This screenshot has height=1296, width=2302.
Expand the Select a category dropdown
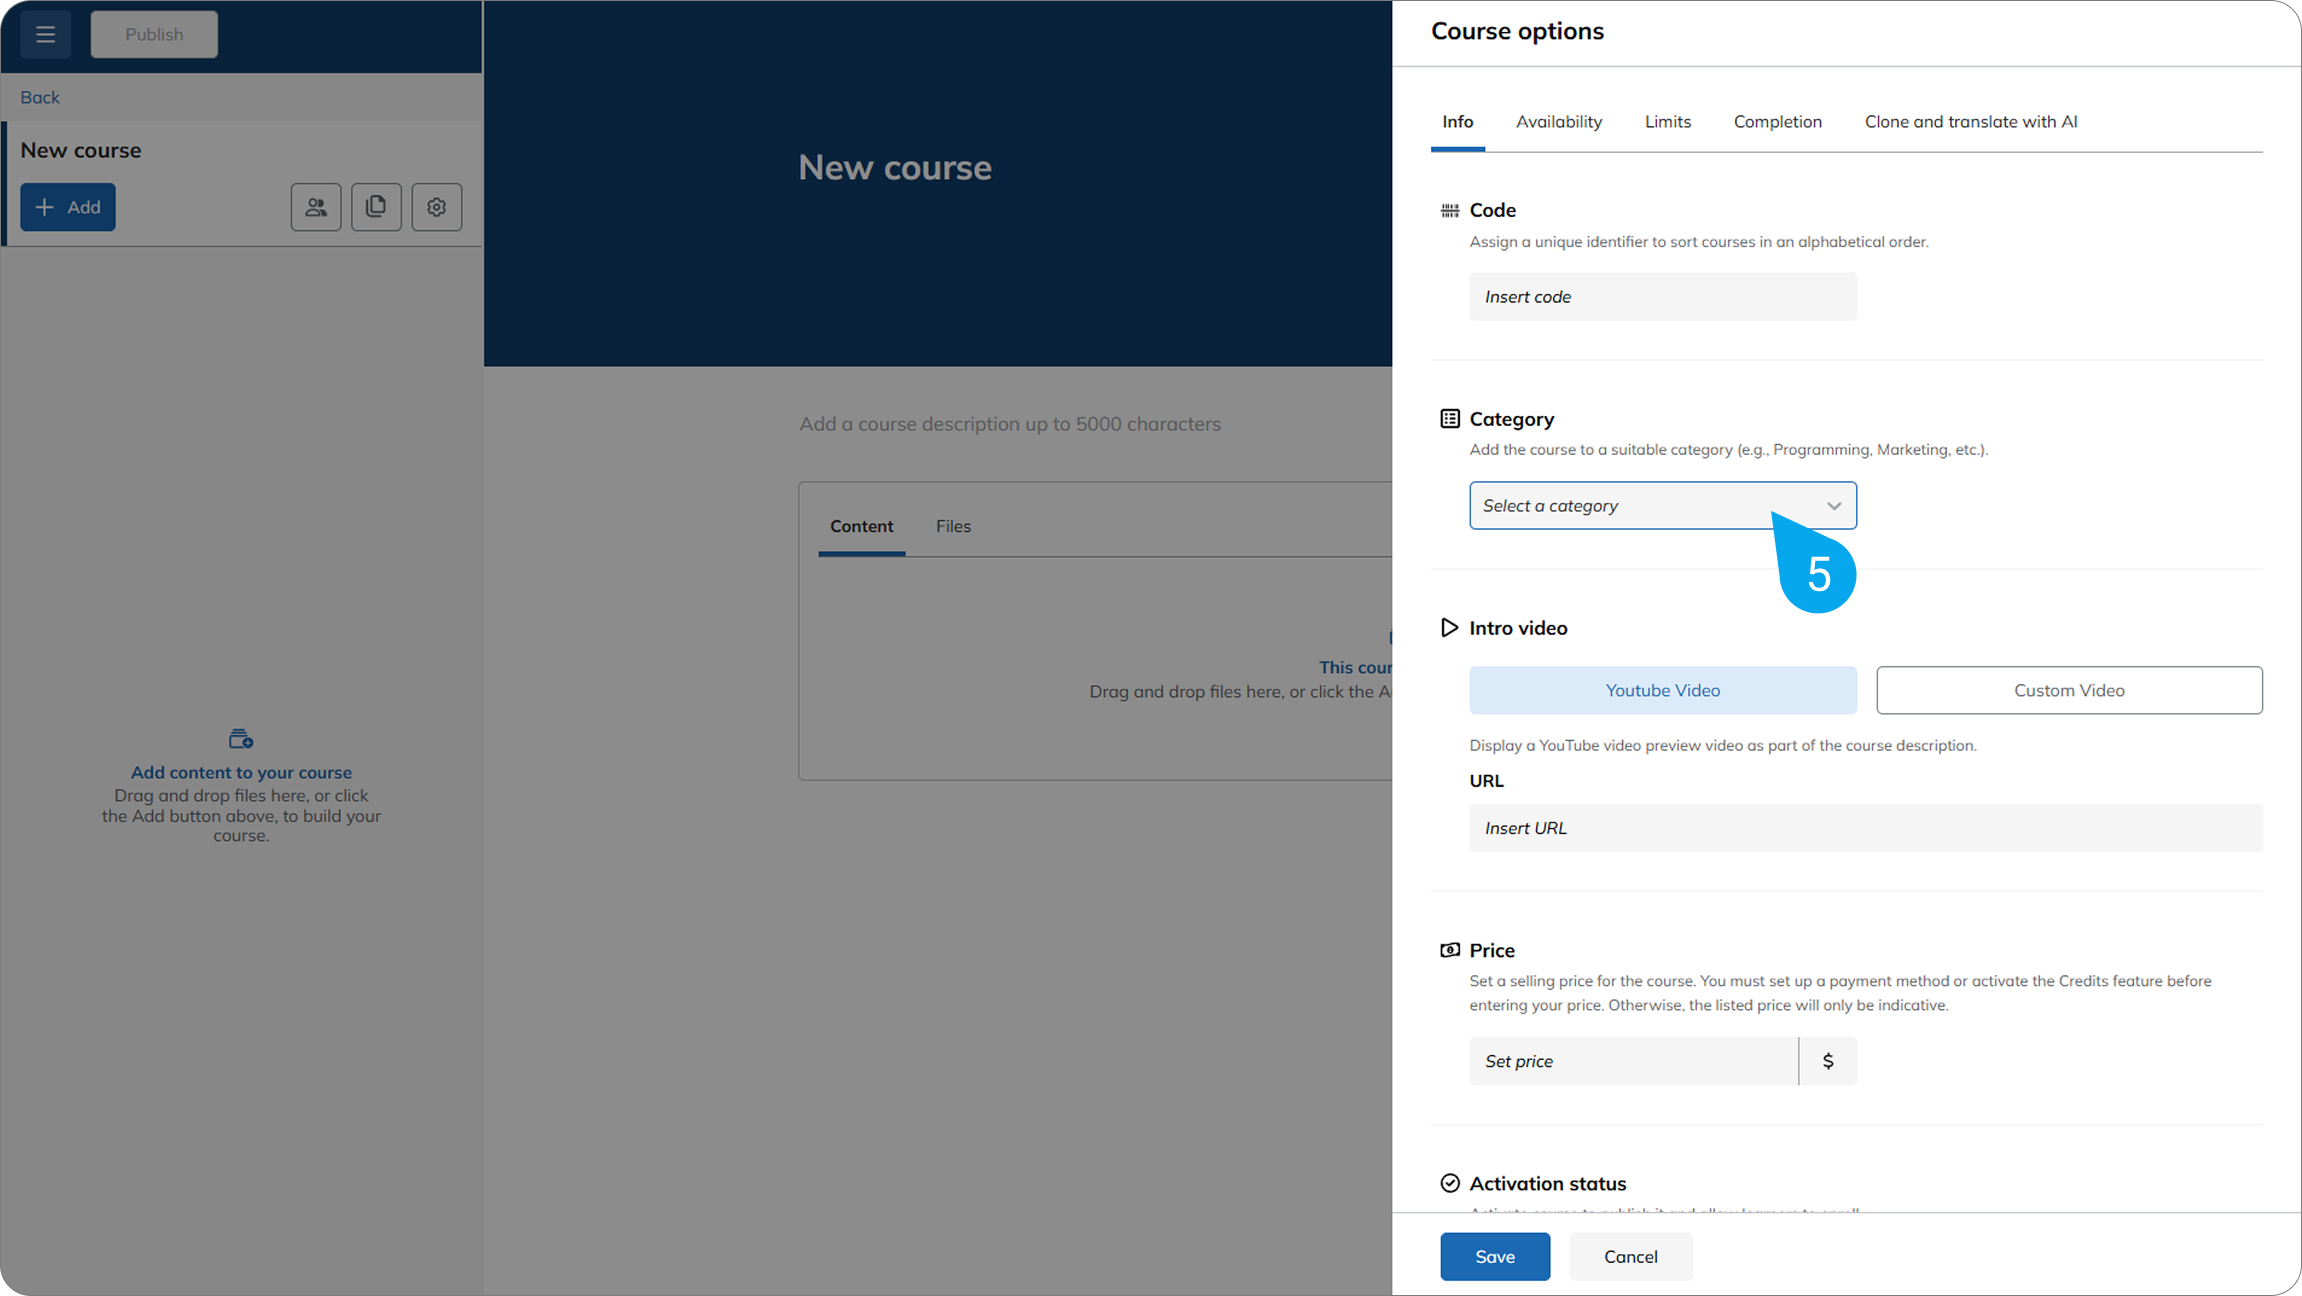[1640, 506]
